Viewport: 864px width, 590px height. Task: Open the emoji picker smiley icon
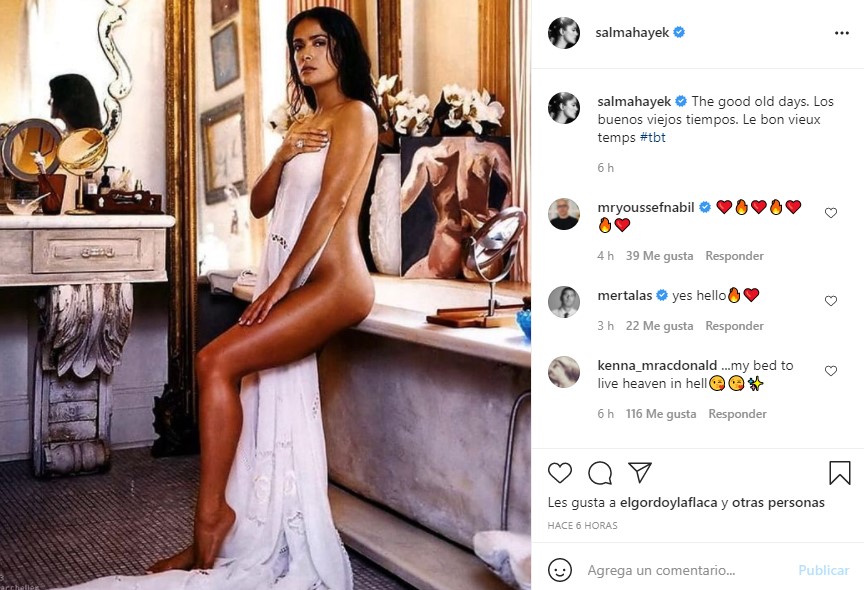coord(560,570)
